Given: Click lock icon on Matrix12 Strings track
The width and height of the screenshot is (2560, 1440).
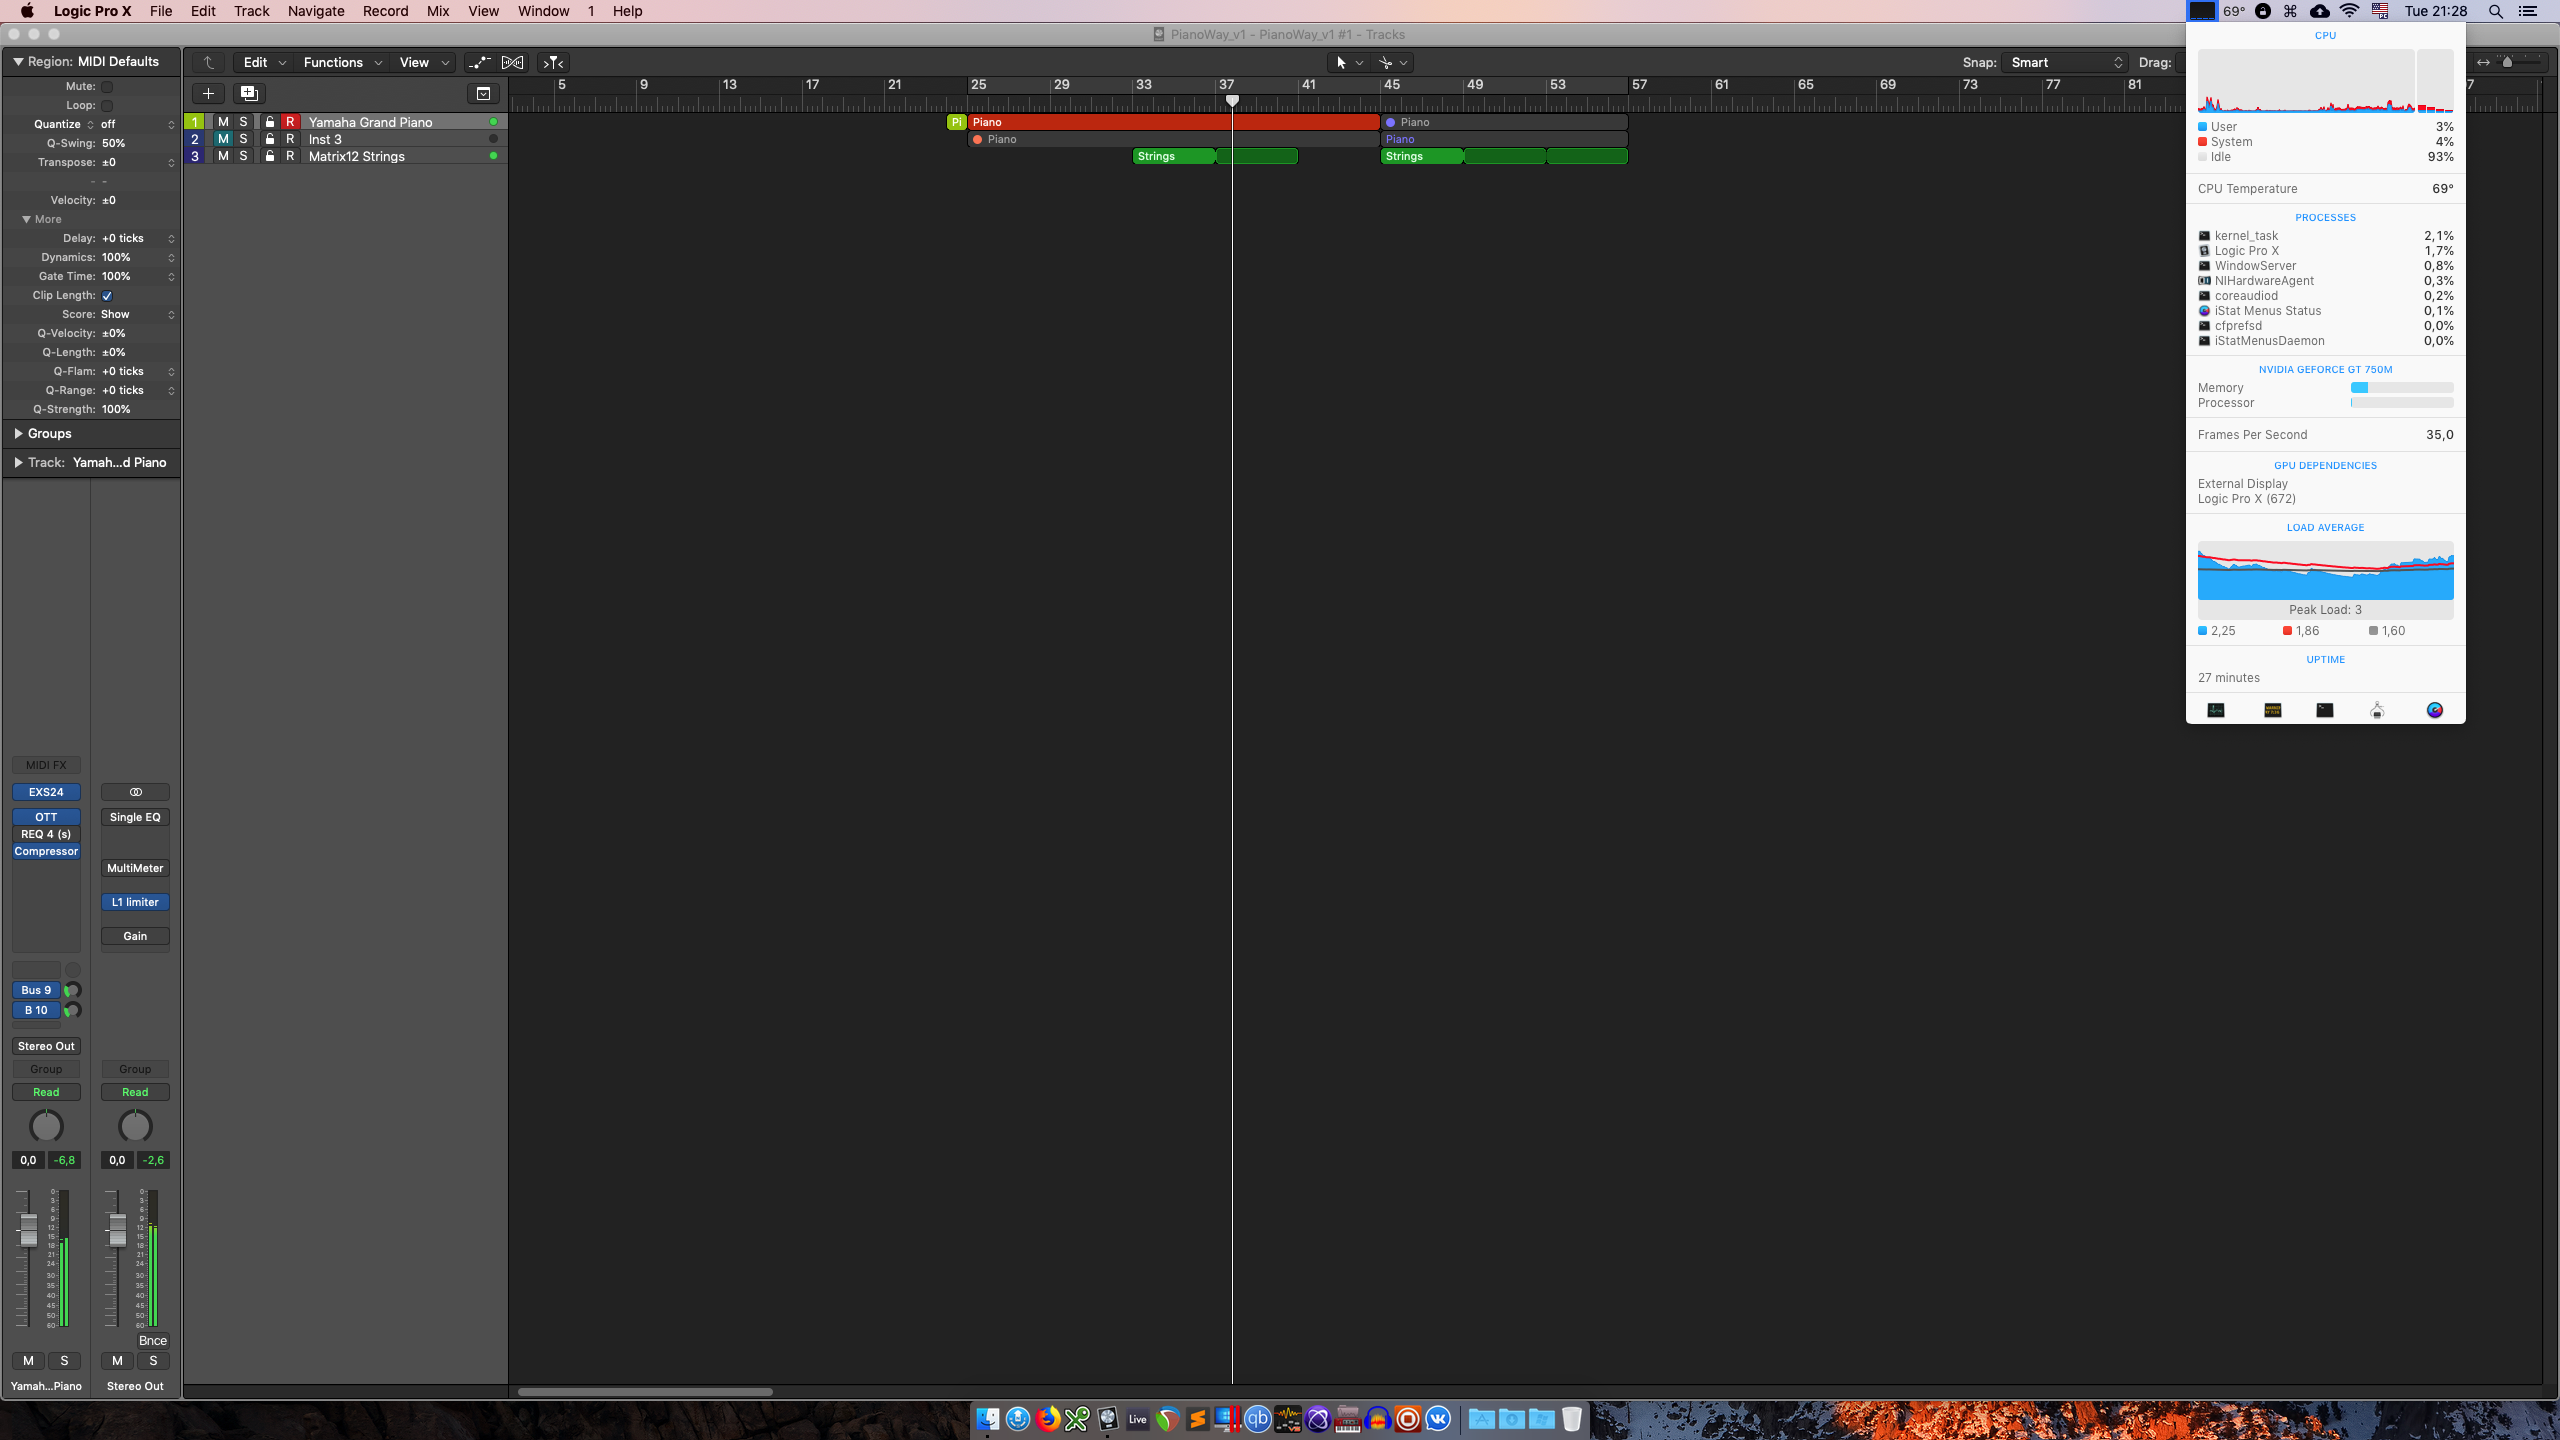Looking at the screenshot, I should point(269,156).
